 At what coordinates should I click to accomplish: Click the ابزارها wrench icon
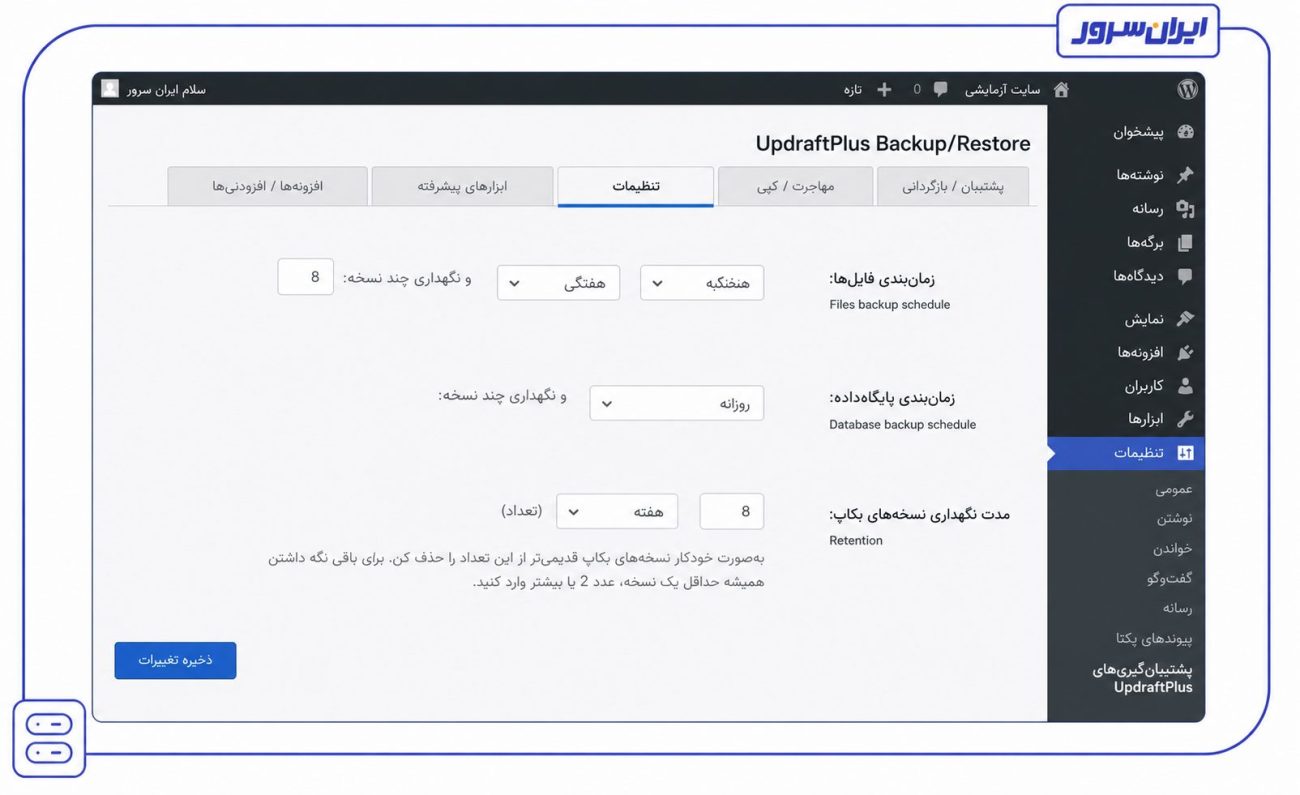click(1186, 419)
